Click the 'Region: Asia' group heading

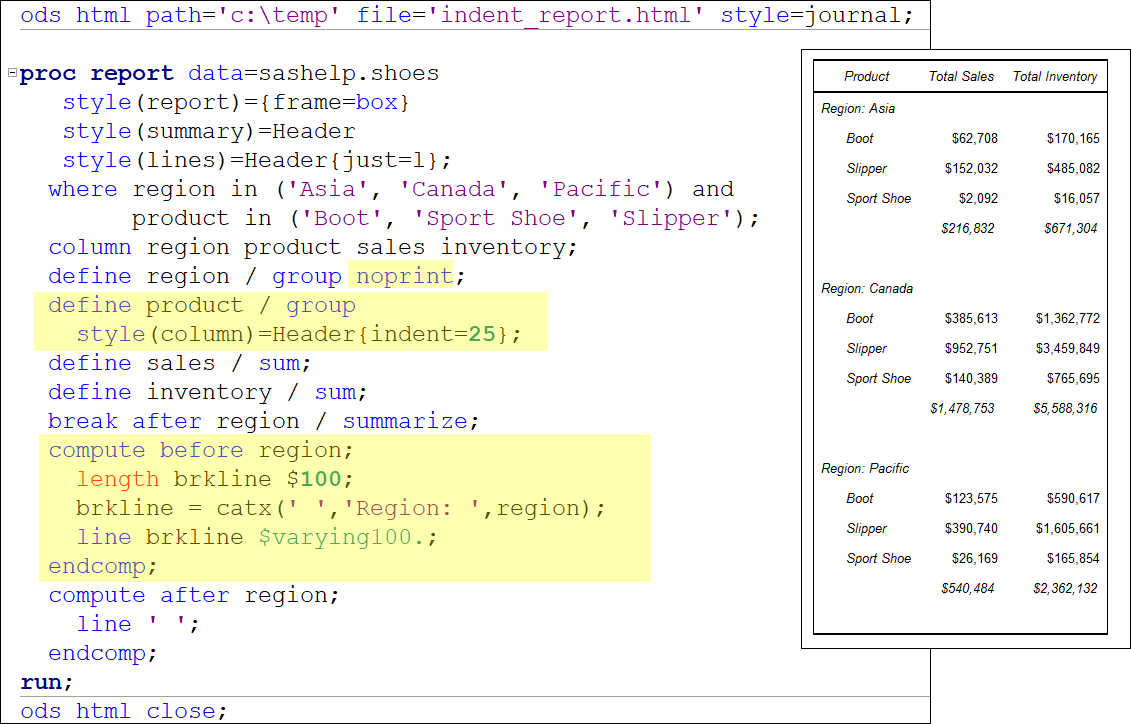click(858, 108)
